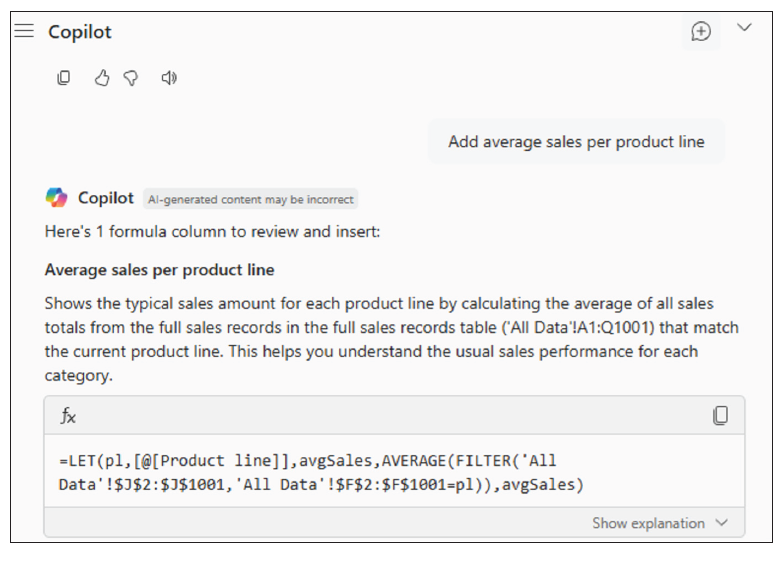Click the formula description paragraph

(380, 339)
